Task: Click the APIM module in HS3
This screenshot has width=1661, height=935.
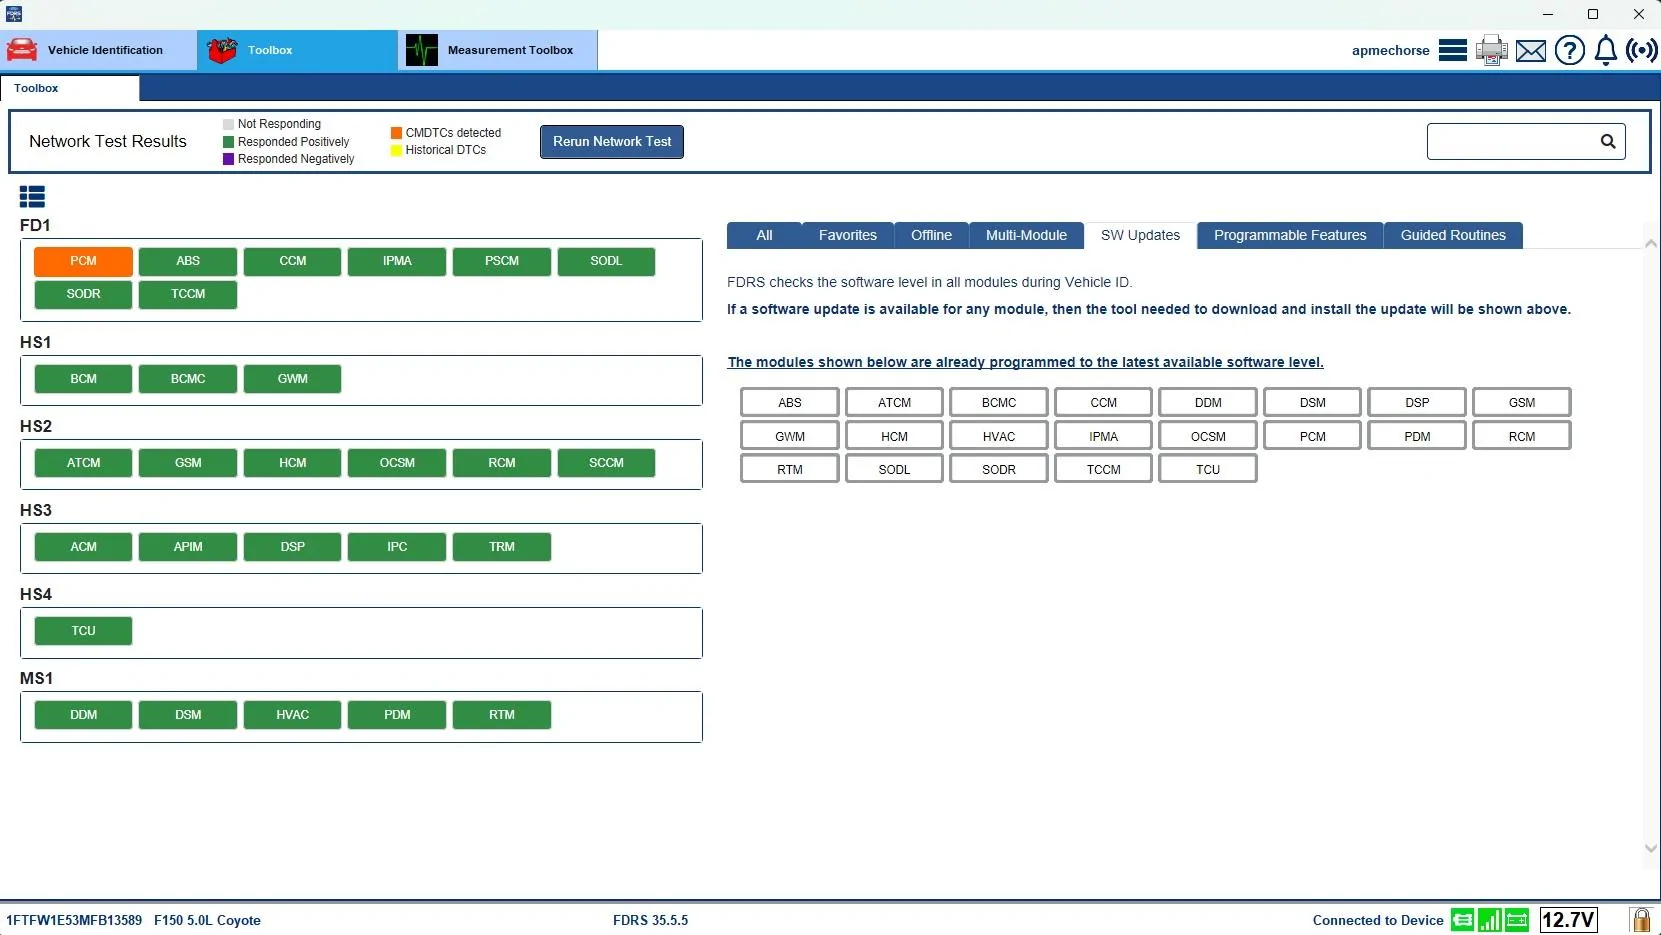Action: pyautogui.click(x=188, y=547)
